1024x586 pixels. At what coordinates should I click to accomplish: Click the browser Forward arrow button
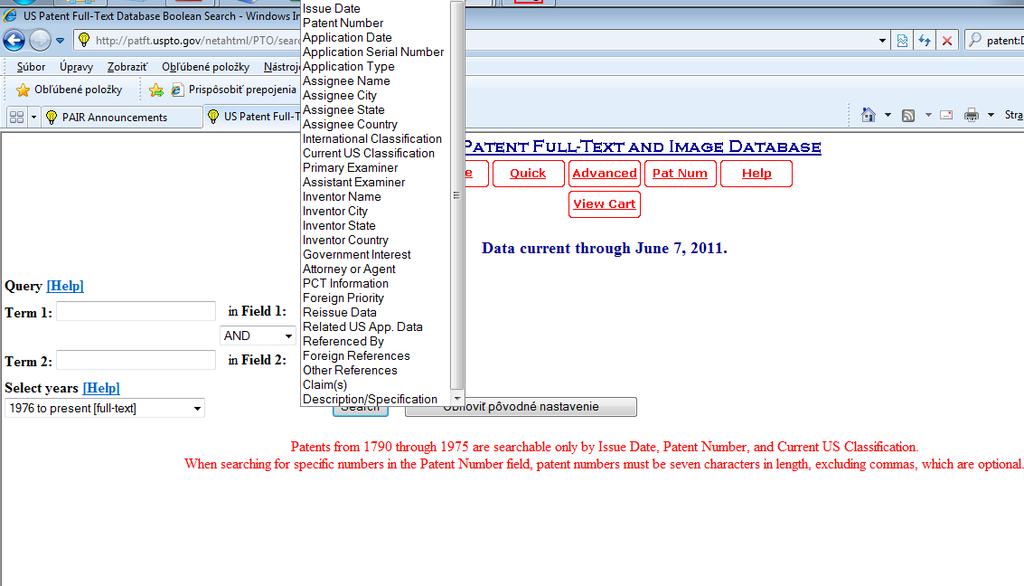40,41
